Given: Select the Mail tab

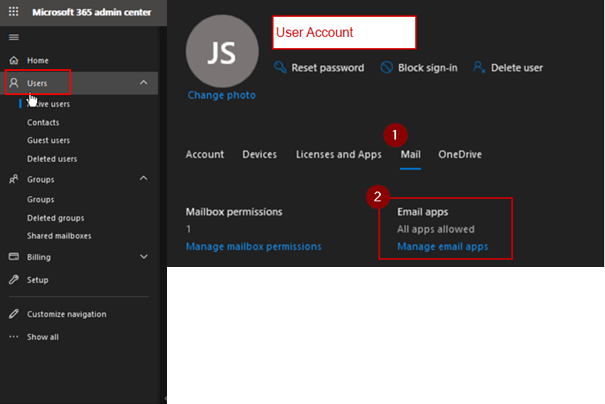Looking at the screenshot, I should coord(411,155).
